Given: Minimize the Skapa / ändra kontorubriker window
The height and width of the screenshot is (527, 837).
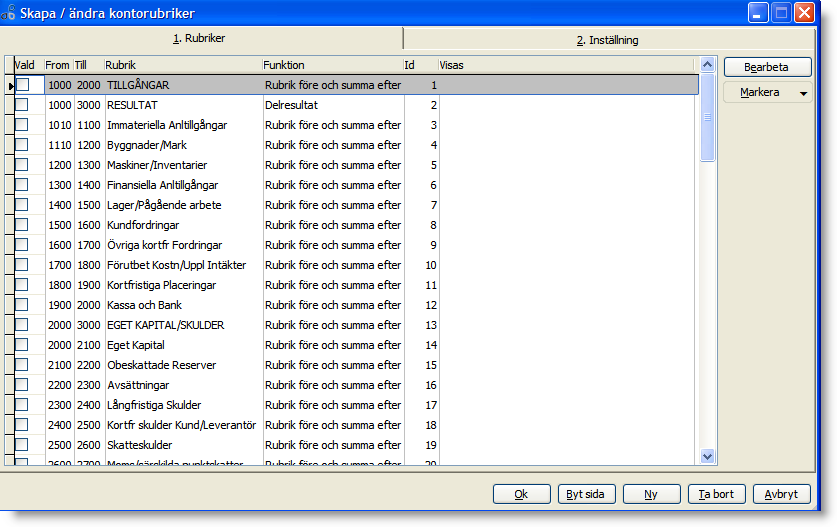Looking at the screenshot, I should (x=757, y=12).
